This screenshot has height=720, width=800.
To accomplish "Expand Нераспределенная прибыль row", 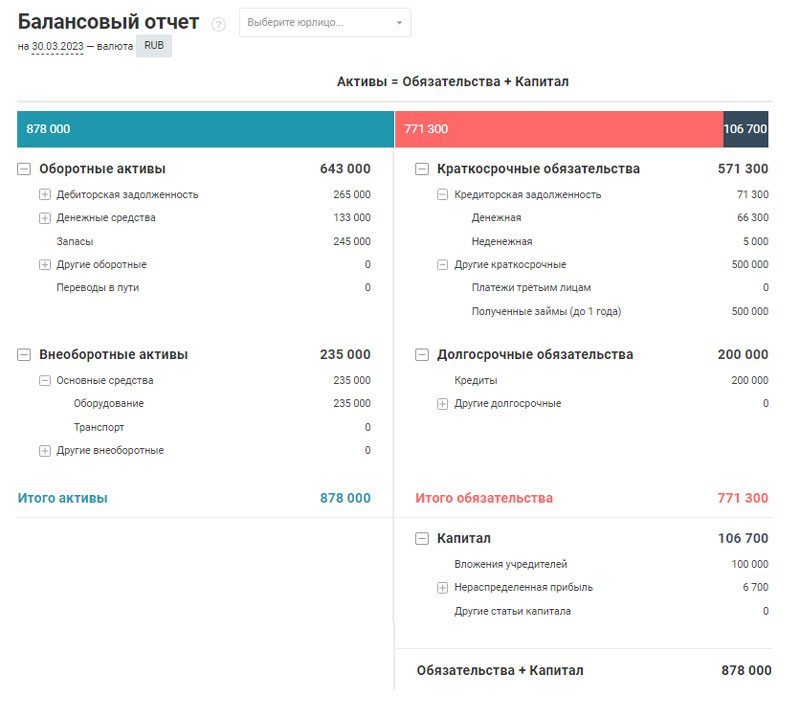I will 442,588.
